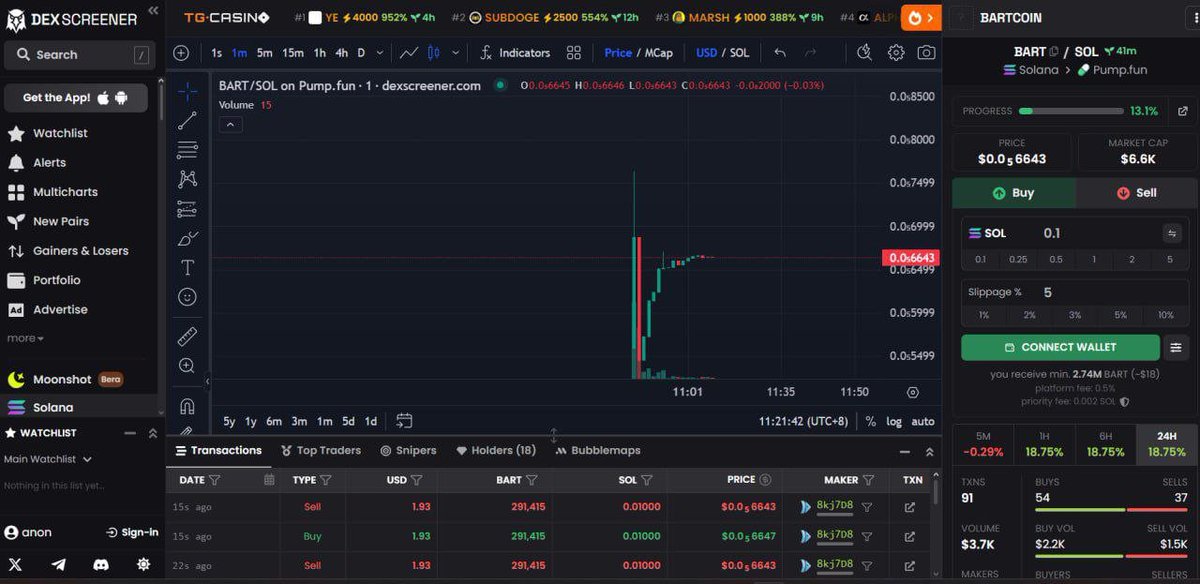Open the Indicators menu
The image size is (1200, 584).
tap(514, 52)
